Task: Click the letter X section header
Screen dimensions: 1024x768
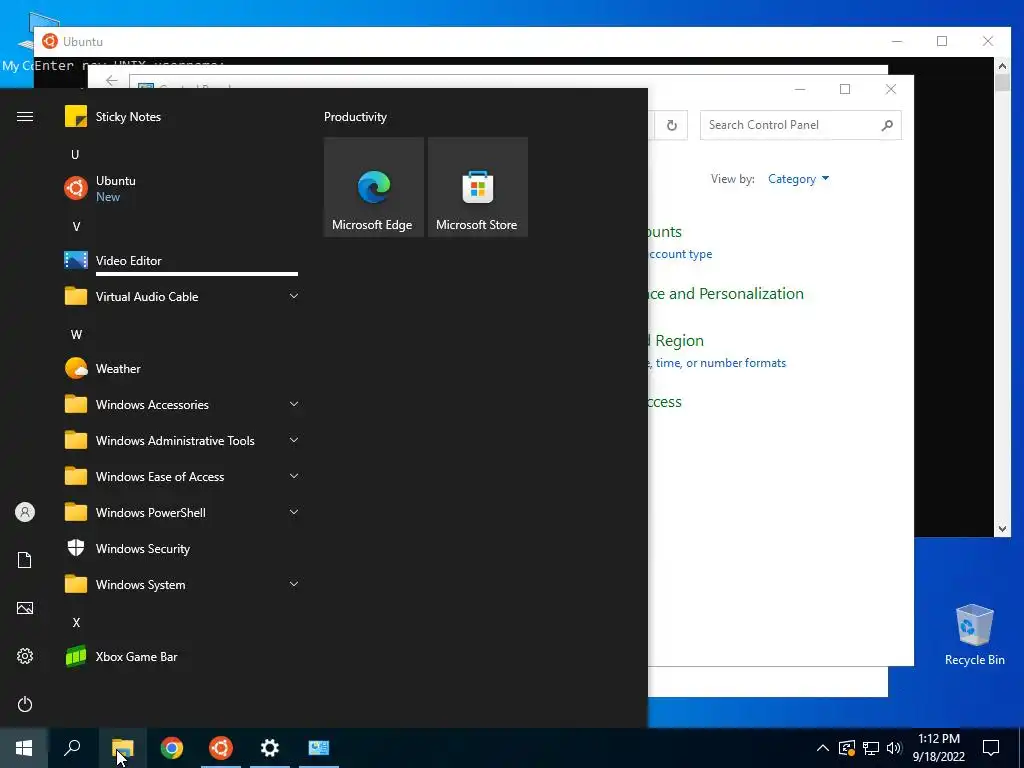Action: click(x=76, y=623)
